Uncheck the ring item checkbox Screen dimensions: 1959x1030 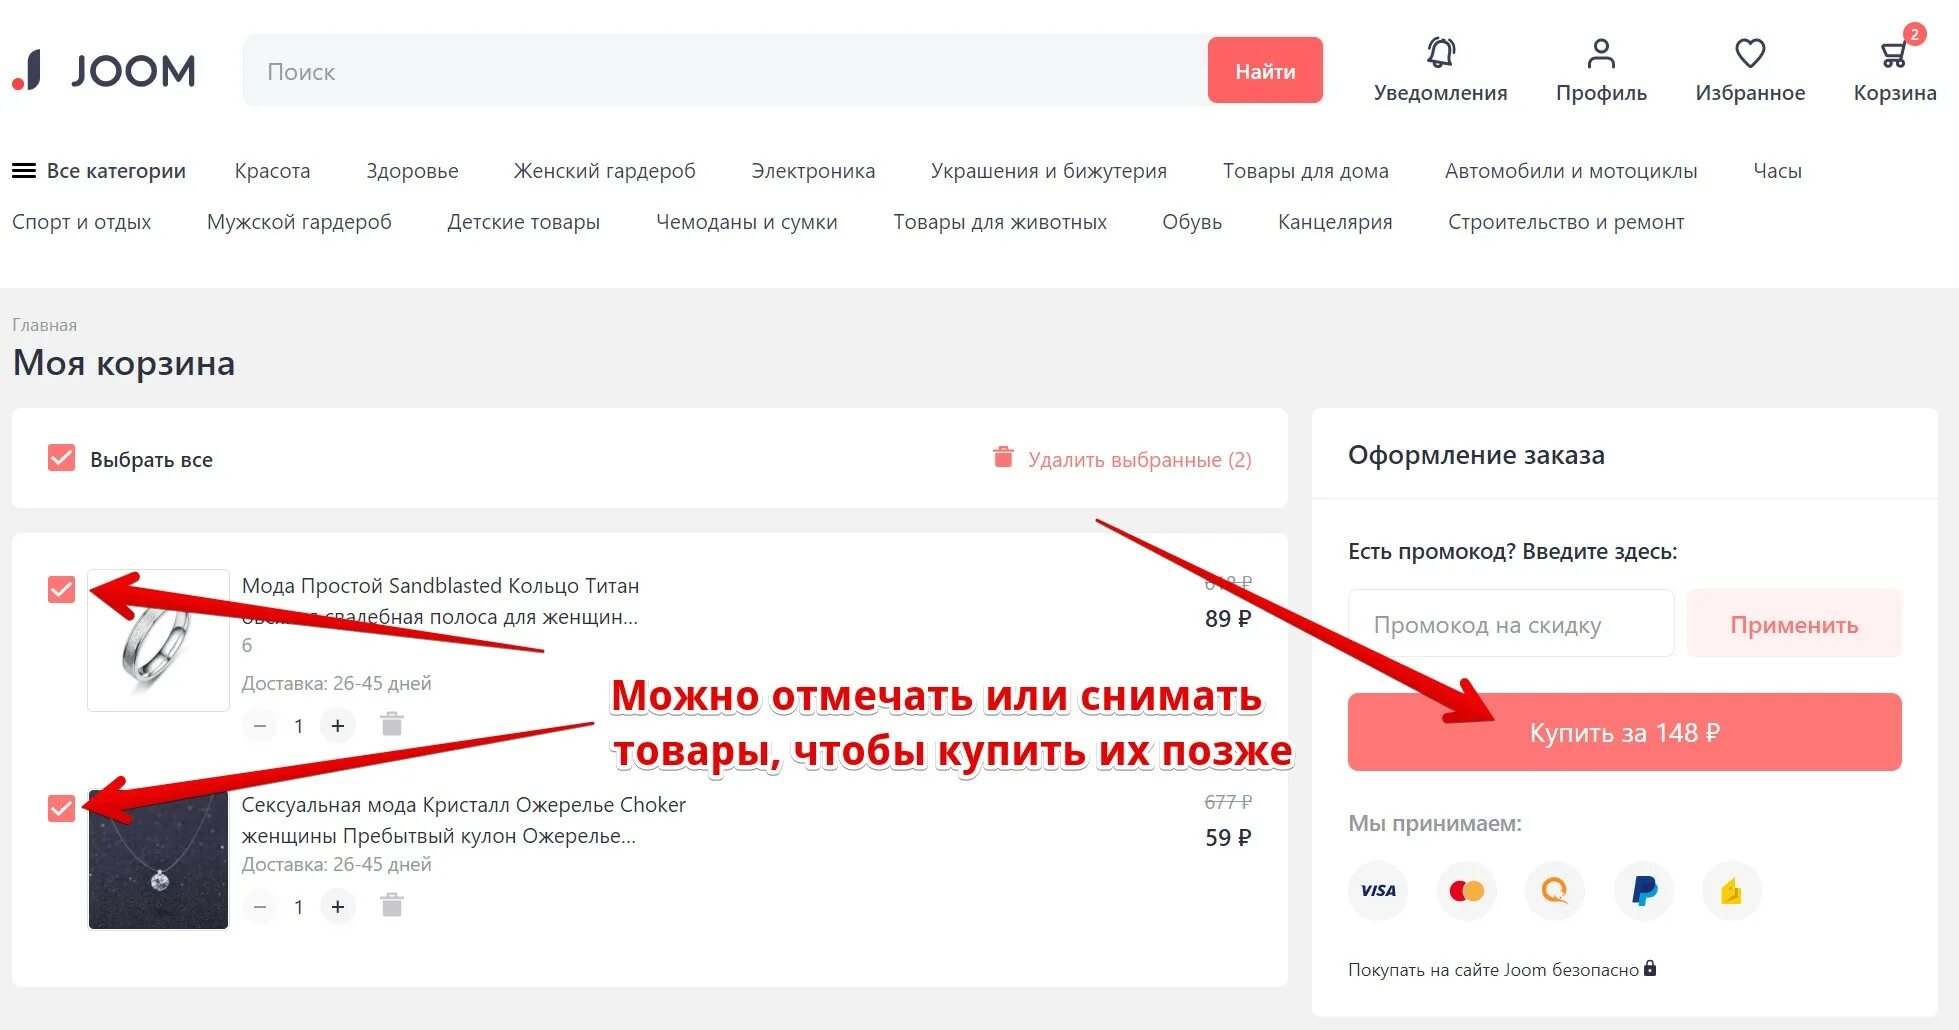(61, 589)
